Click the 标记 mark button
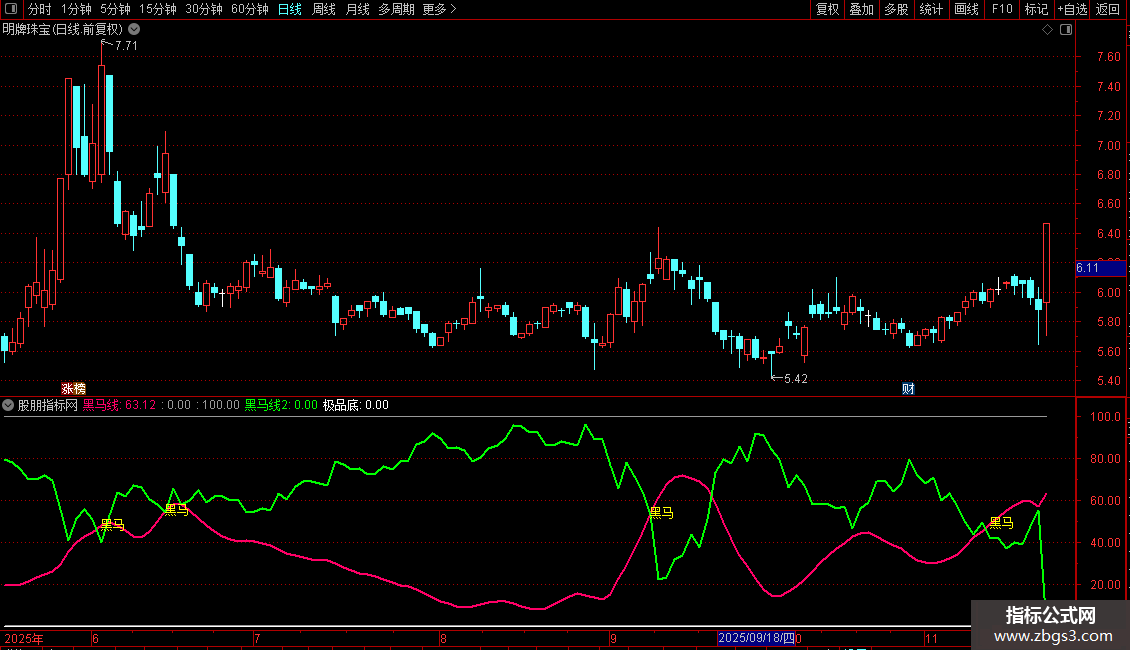1130x650 pixels. pos(1036,9)
